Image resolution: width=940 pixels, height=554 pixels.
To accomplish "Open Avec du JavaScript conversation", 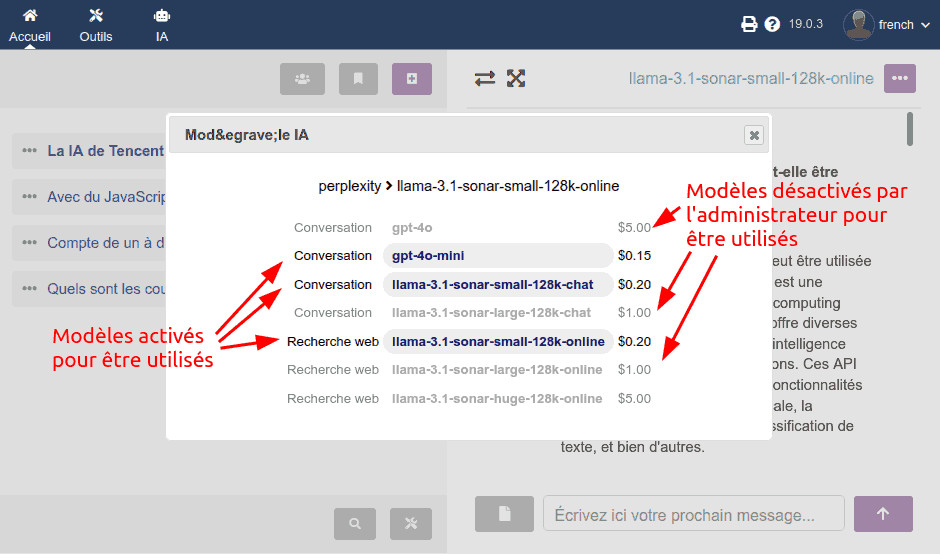I will point(106,197).
